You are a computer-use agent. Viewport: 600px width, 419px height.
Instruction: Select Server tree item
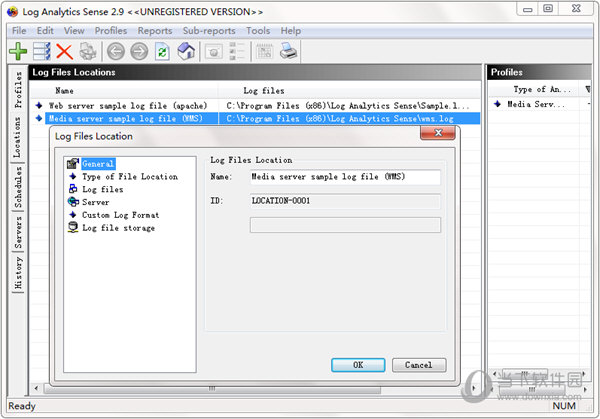click(96, 202)
